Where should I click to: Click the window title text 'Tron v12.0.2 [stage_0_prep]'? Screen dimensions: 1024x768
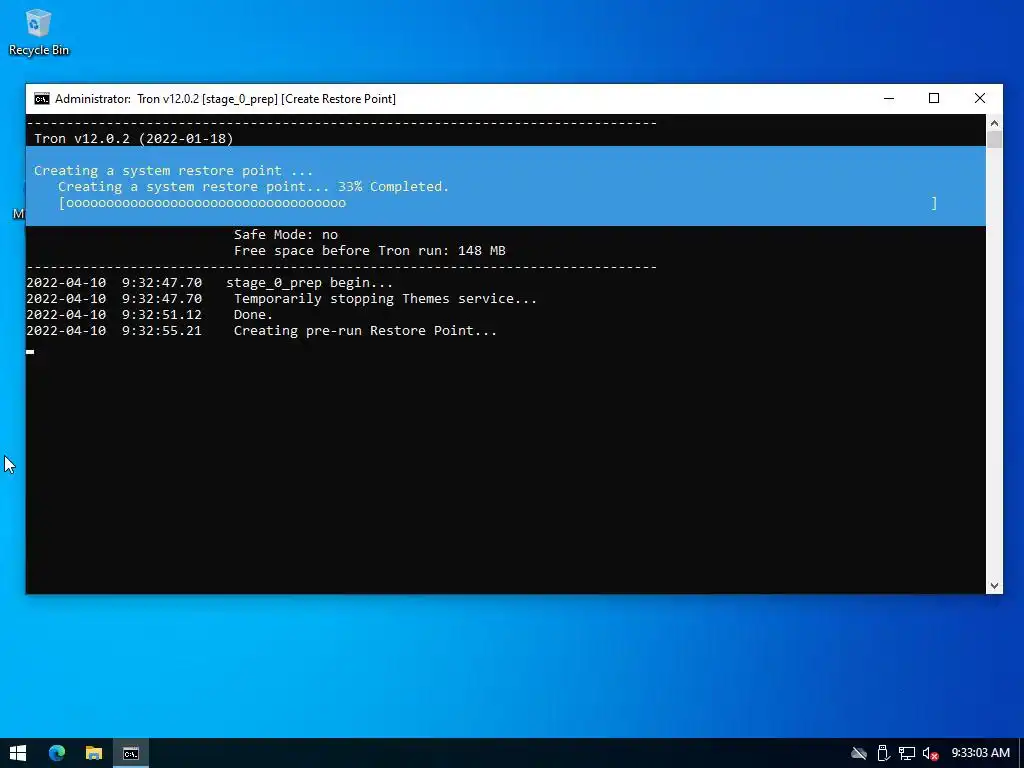point(207,99)
